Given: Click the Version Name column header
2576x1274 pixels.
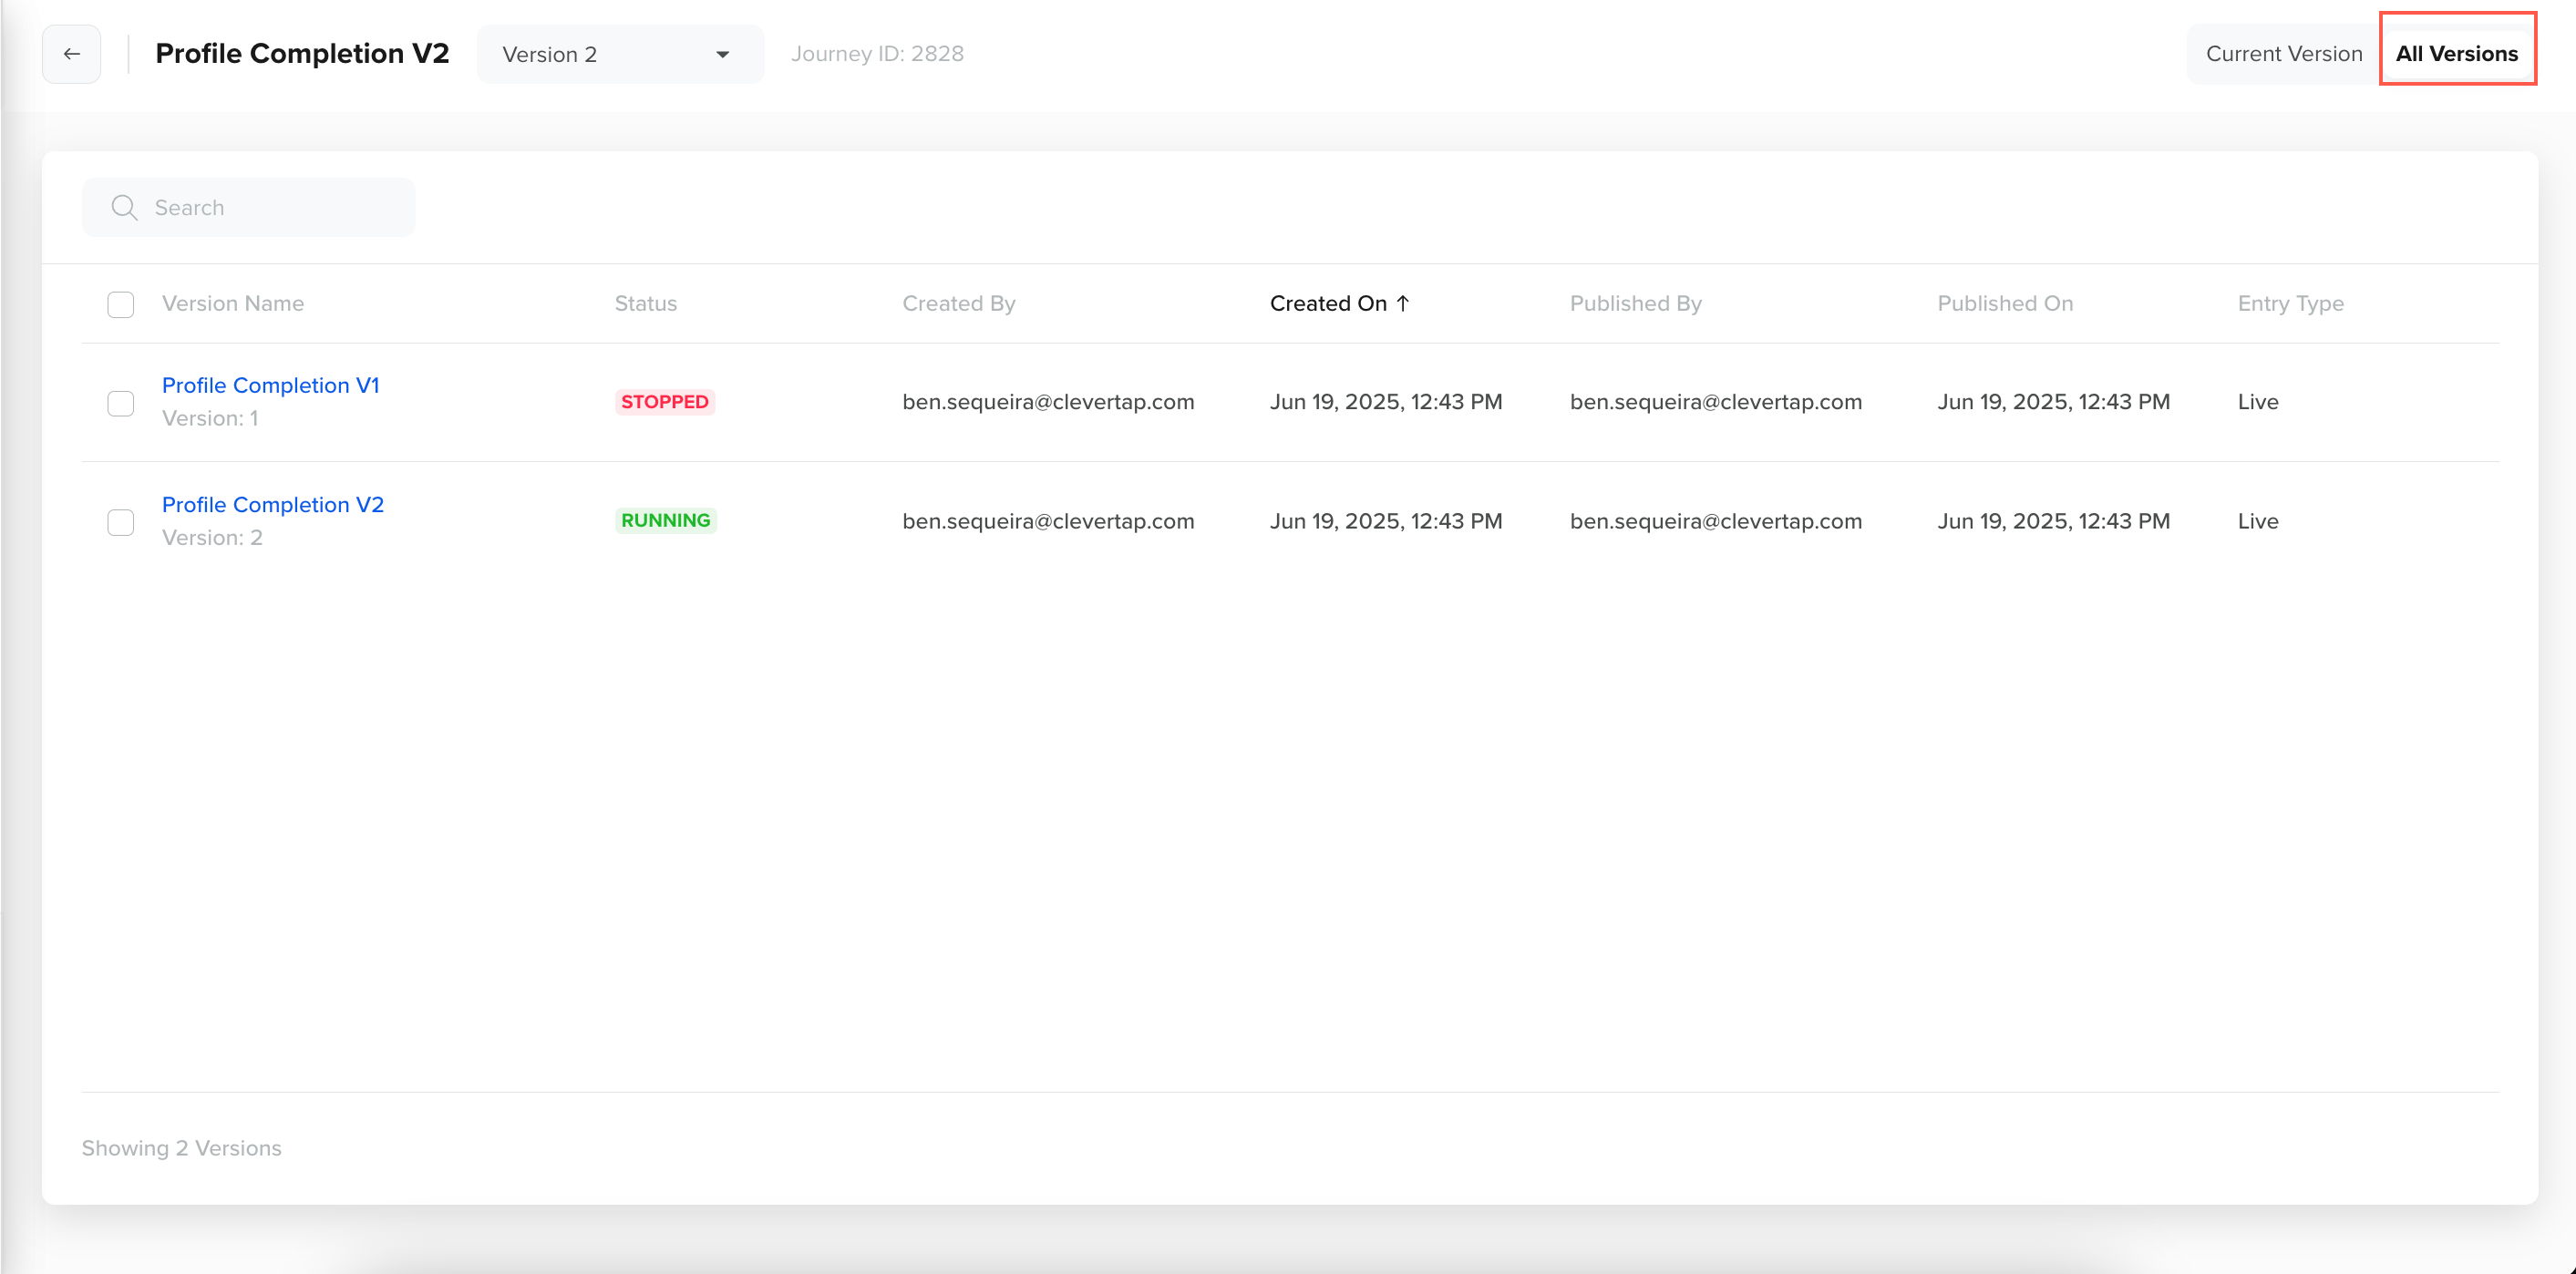Looking at the screenshot, I should (x=232, y=303).
